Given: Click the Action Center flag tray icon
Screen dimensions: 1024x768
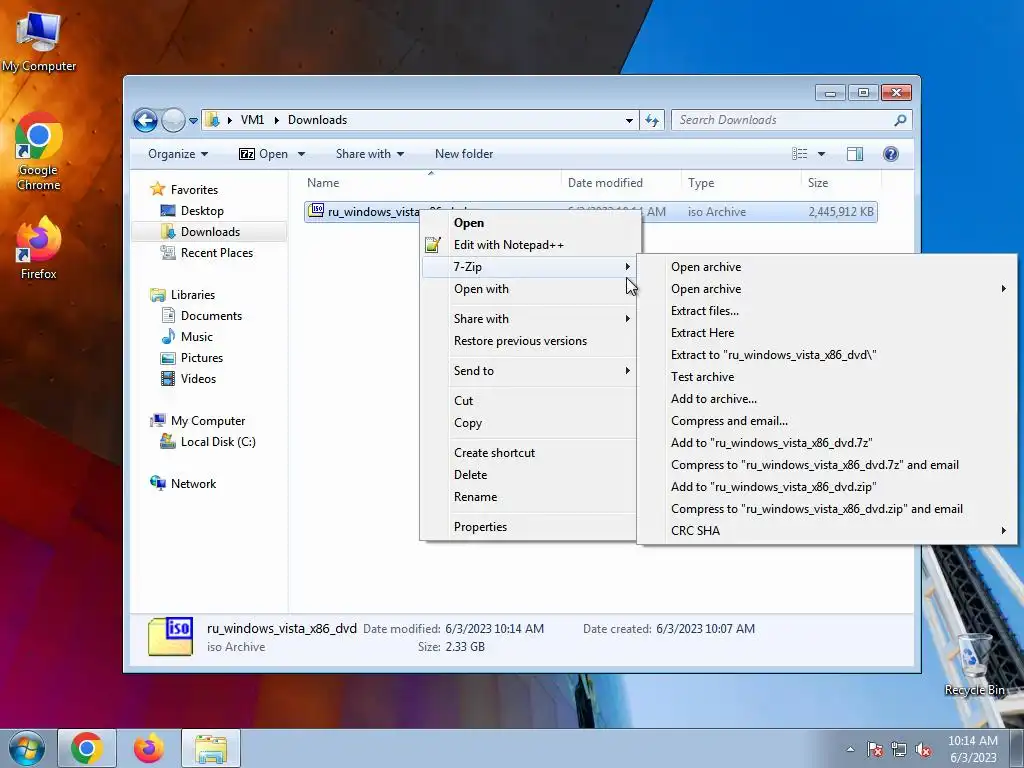Looking at the screenshot, I should point(875,750).
